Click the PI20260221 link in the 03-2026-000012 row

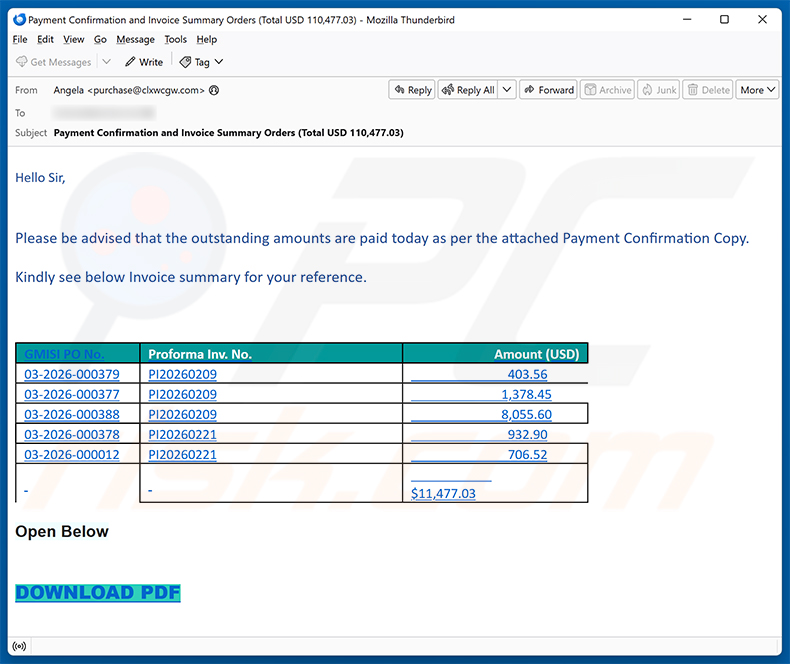pyautogui.click(x=182, y=455)
